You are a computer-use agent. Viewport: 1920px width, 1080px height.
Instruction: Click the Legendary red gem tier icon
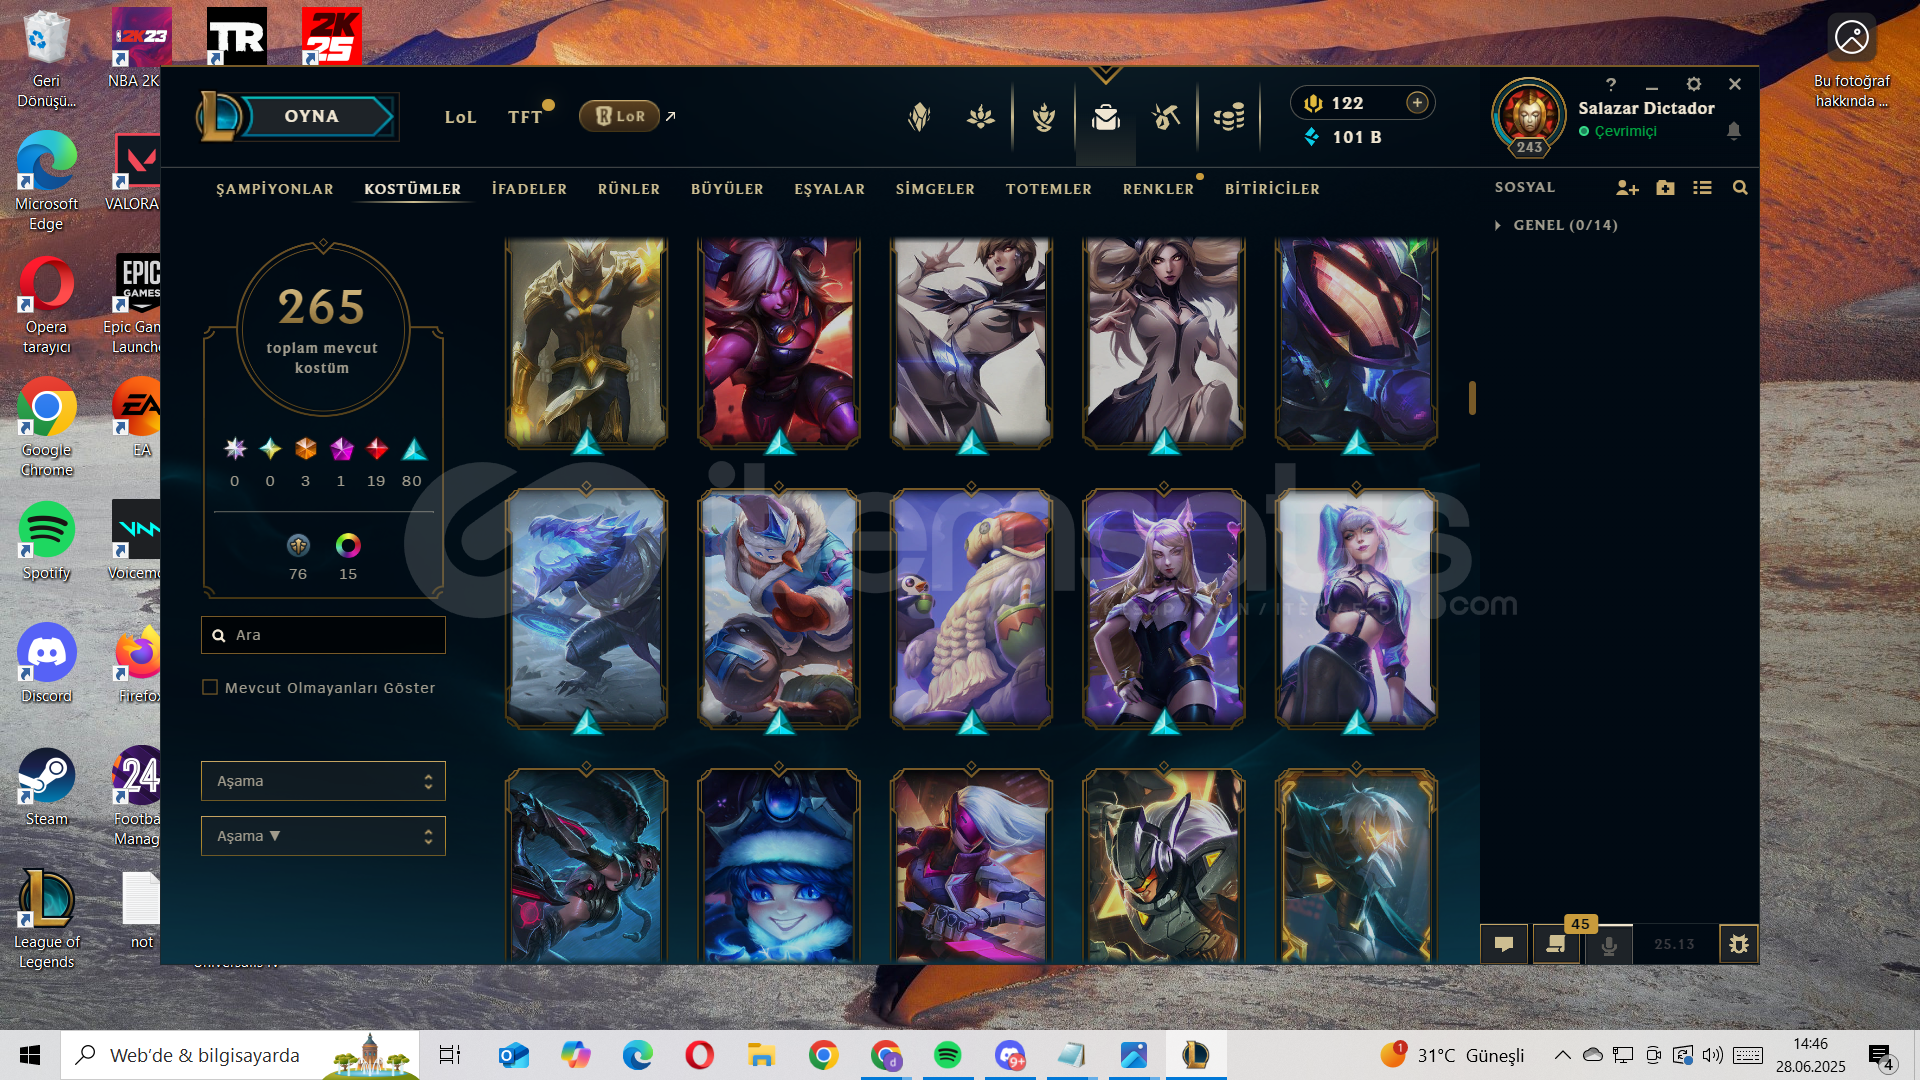coord(377,449)
